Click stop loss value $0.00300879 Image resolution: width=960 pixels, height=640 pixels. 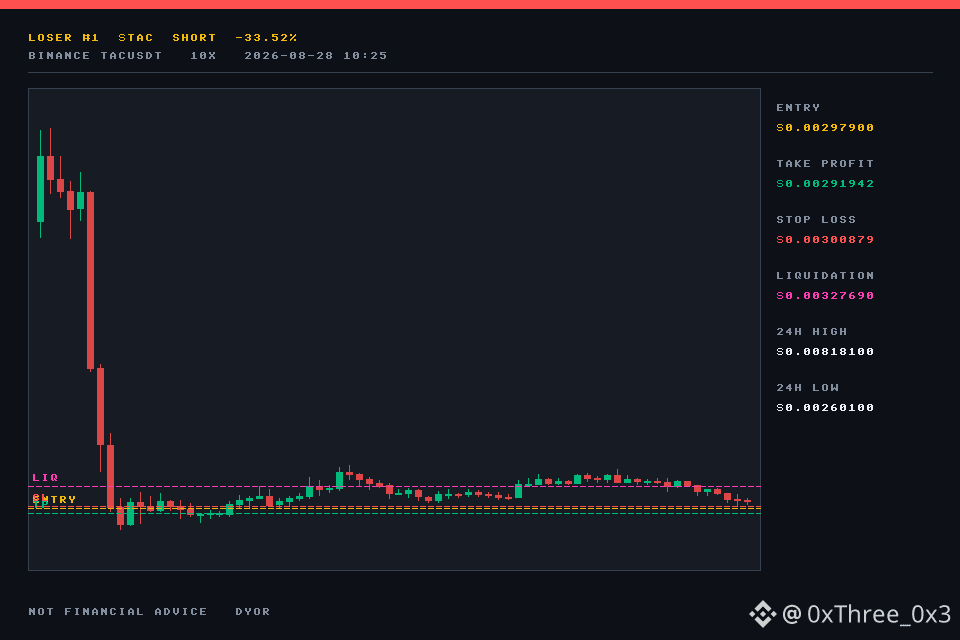click(825, 239)
